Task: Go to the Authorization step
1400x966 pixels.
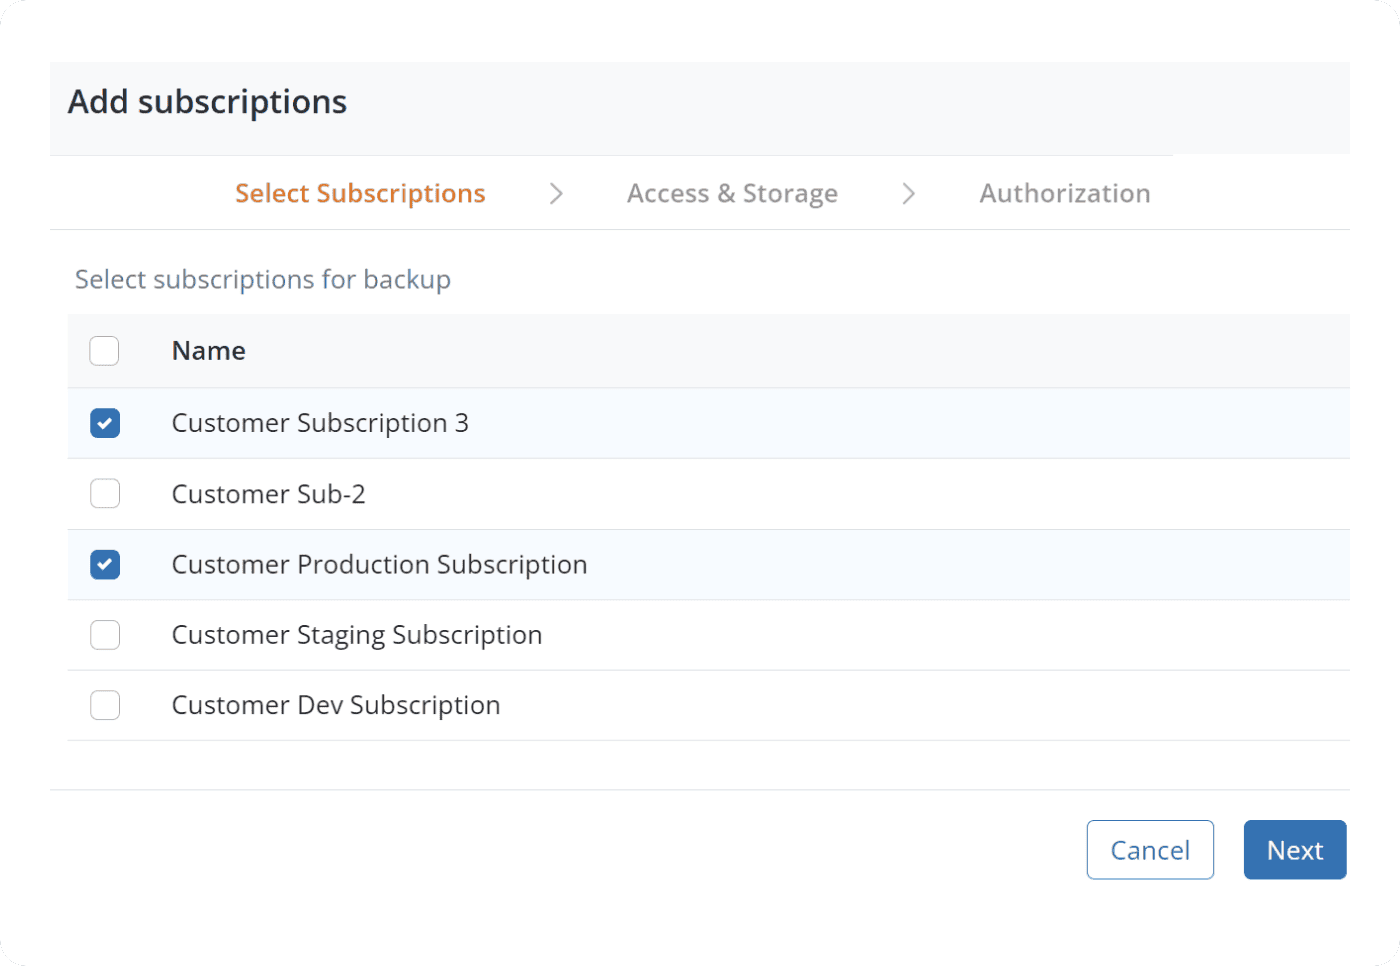Action: click(1064, 193)
